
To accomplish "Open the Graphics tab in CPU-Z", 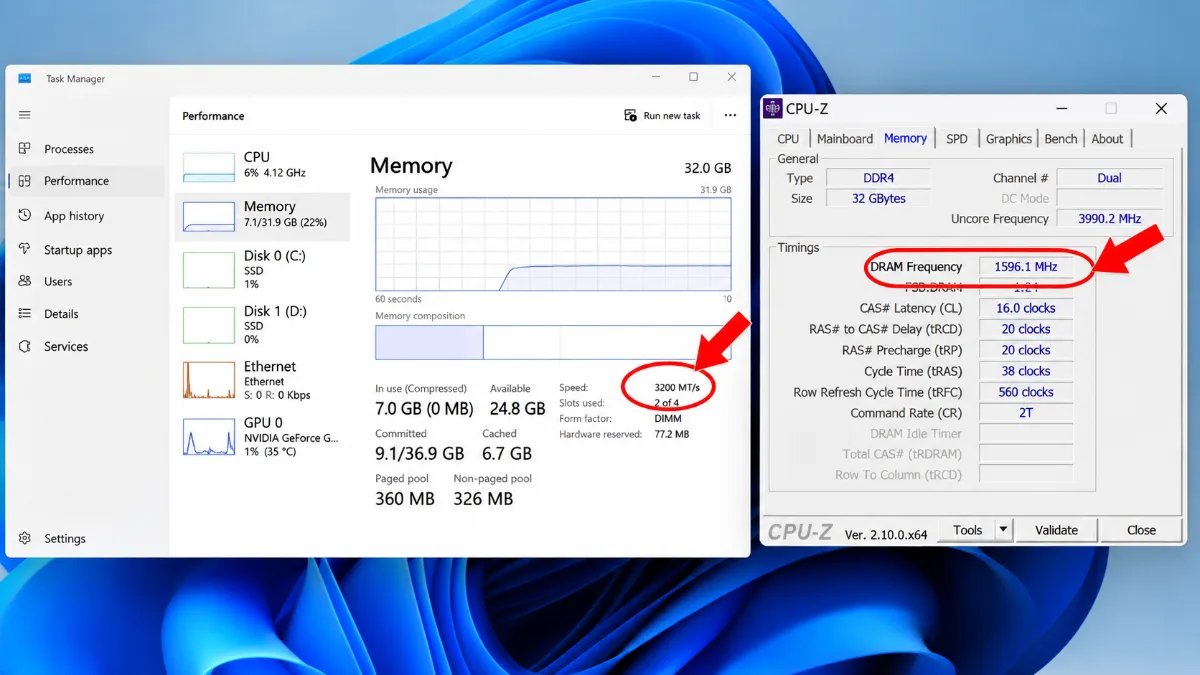I will 1009,139.
